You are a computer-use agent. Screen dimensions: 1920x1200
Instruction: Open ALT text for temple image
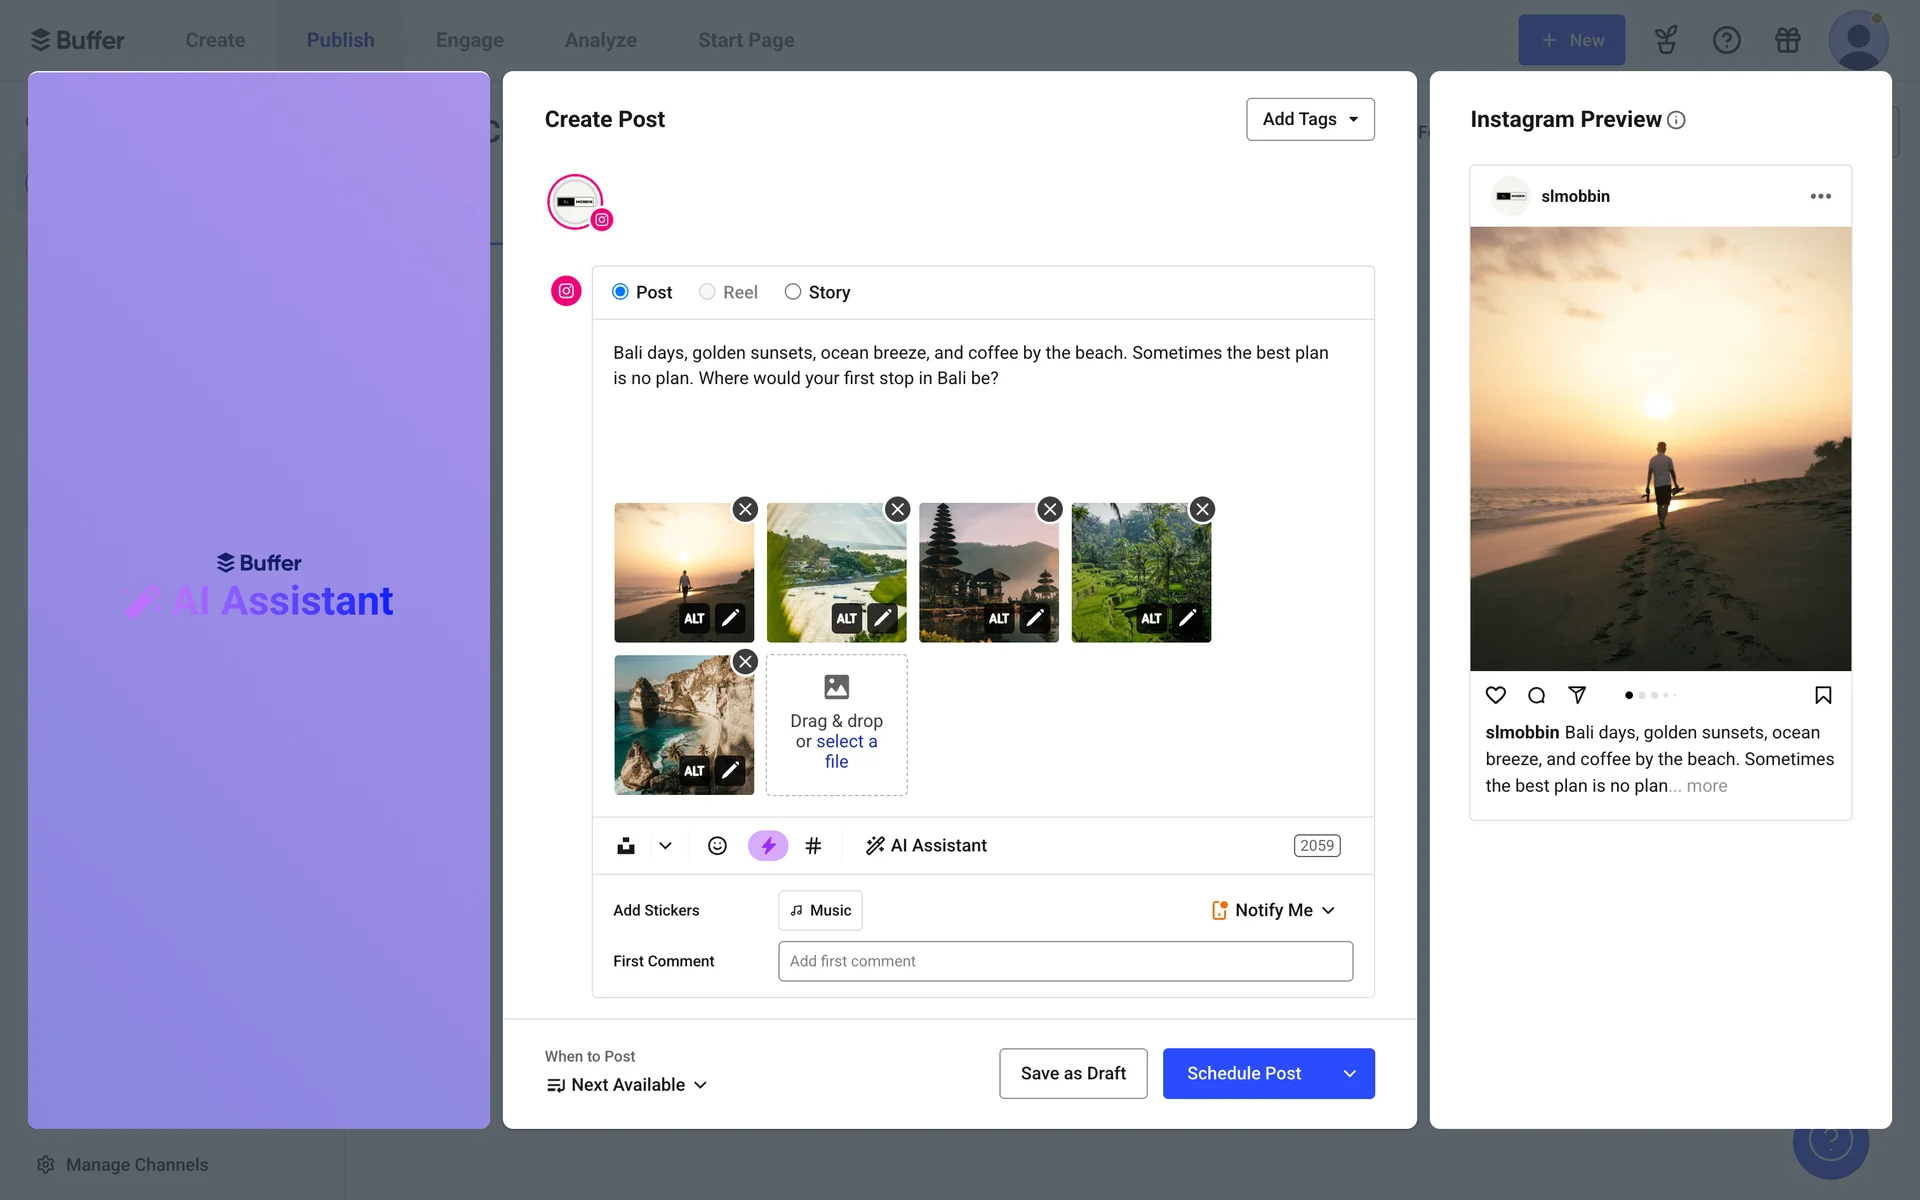[x=998, y=618]
